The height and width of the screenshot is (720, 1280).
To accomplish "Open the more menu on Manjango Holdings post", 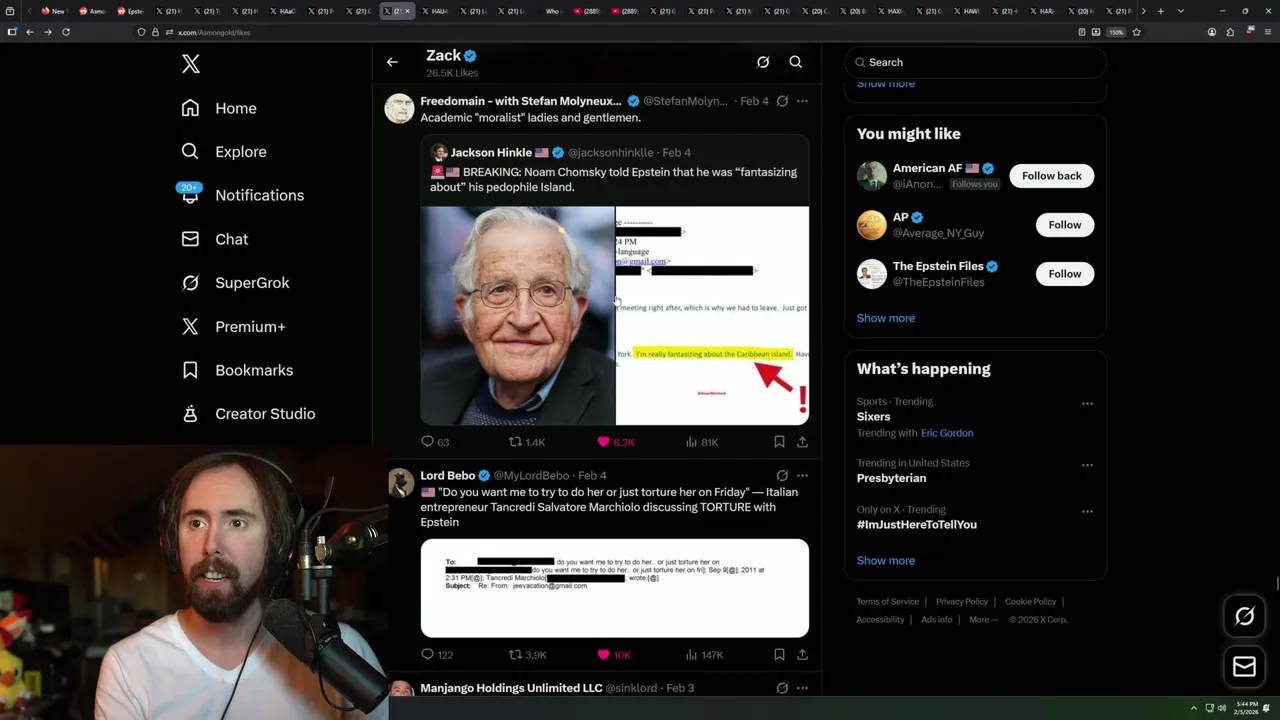I will click(802, 688).
